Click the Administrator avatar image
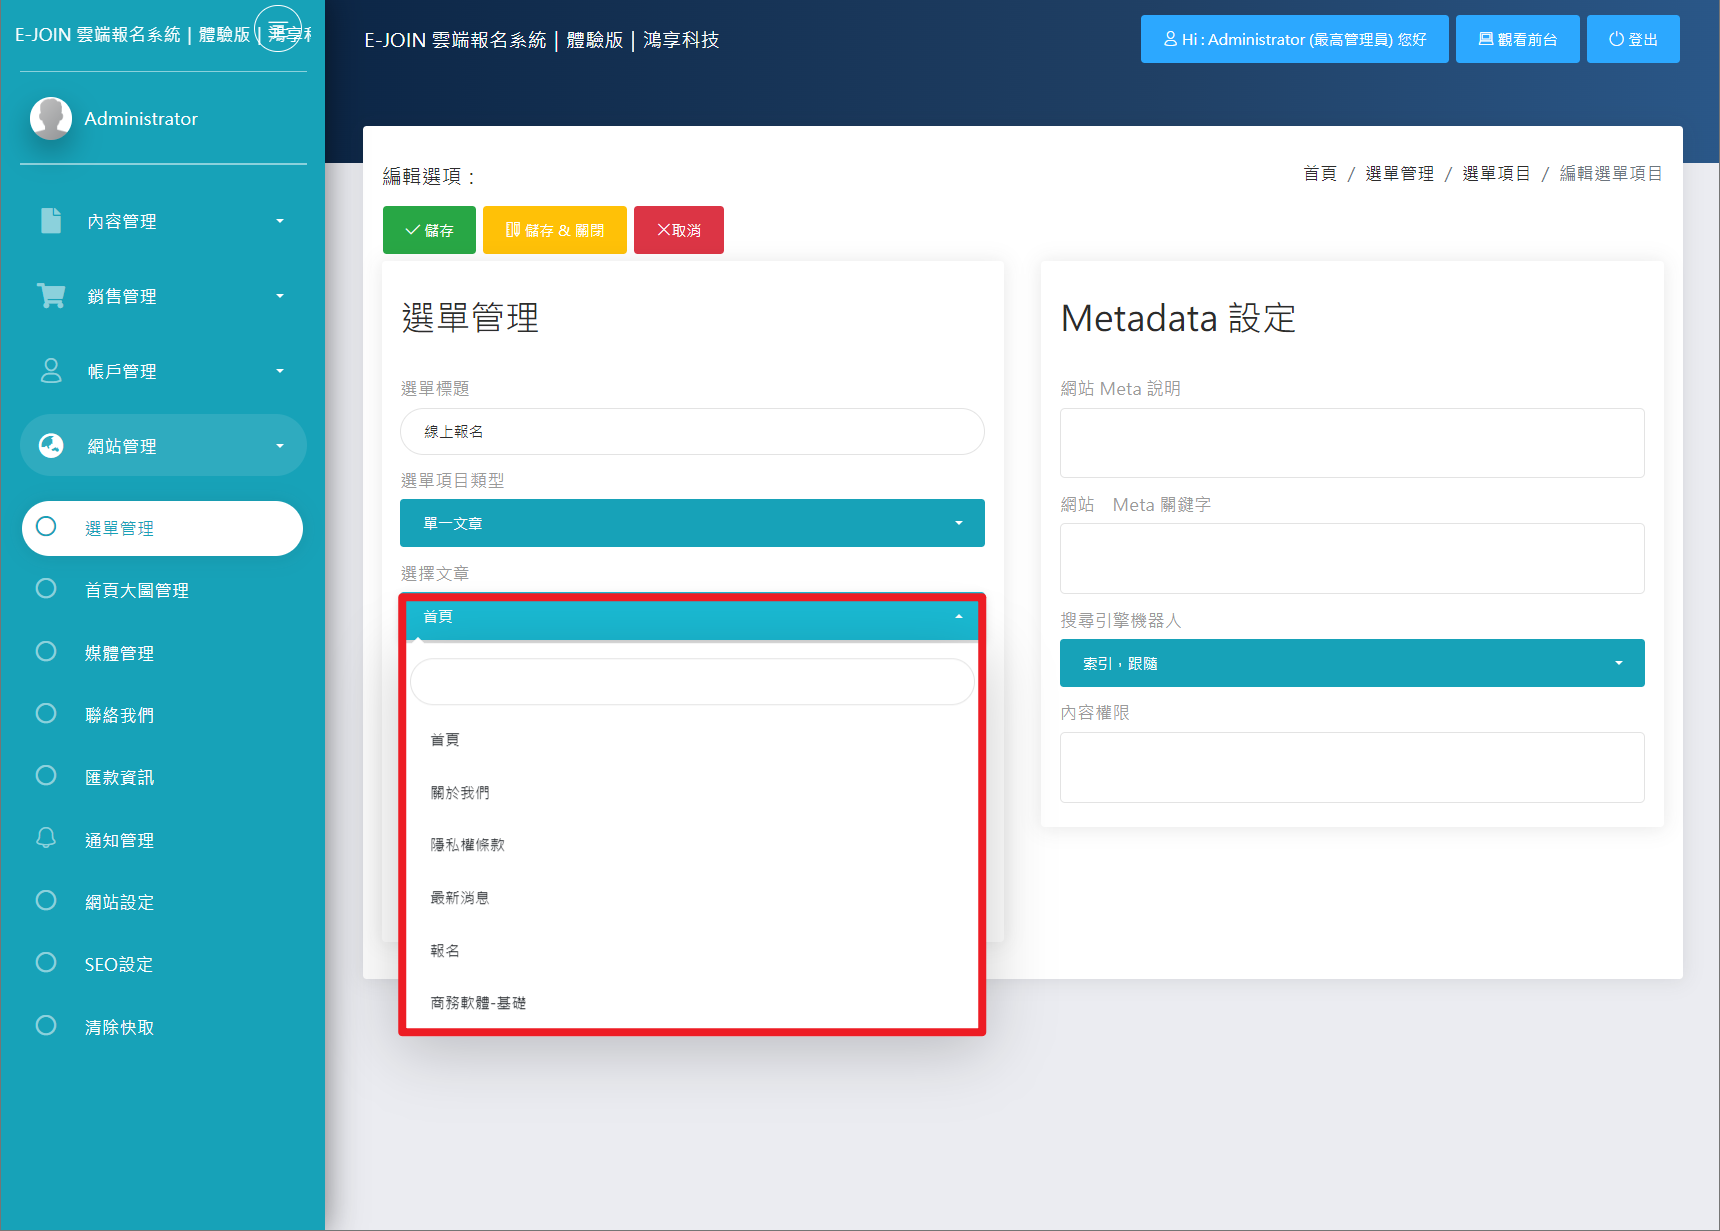Viewport: 1720px width, 1231px height. pos(51,118)
